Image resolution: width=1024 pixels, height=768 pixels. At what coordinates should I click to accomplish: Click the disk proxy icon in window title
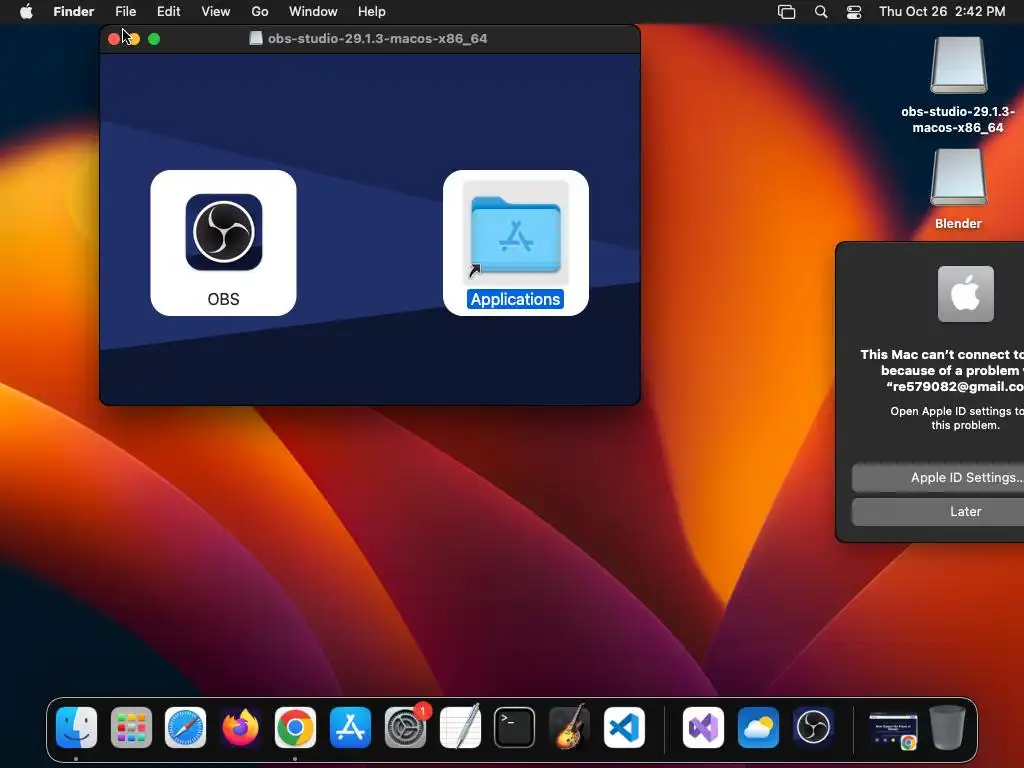[256, 39]
